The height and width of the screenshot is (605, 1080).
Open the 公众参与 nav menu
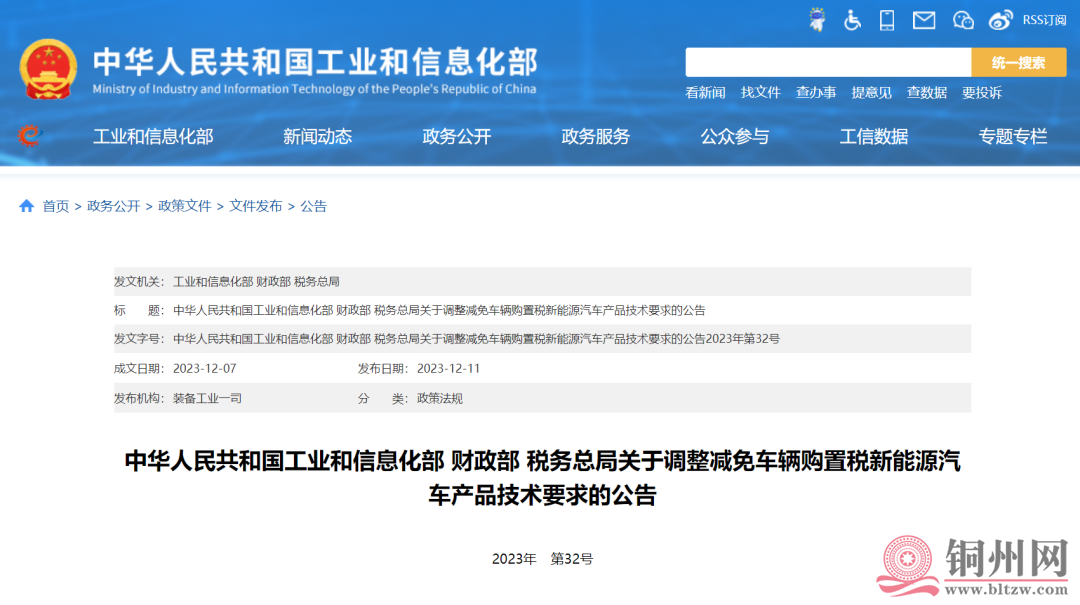coord(735,136)
